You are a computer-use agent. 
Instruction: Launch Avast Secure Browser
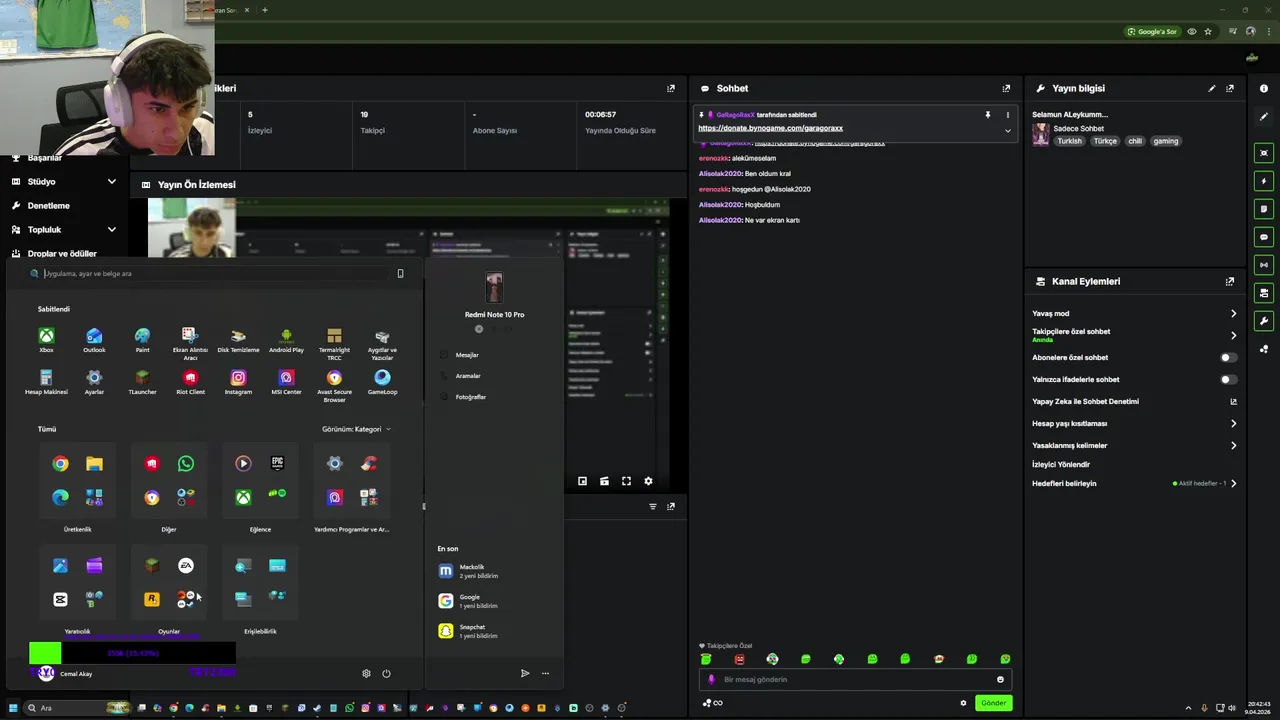[334, 385]
